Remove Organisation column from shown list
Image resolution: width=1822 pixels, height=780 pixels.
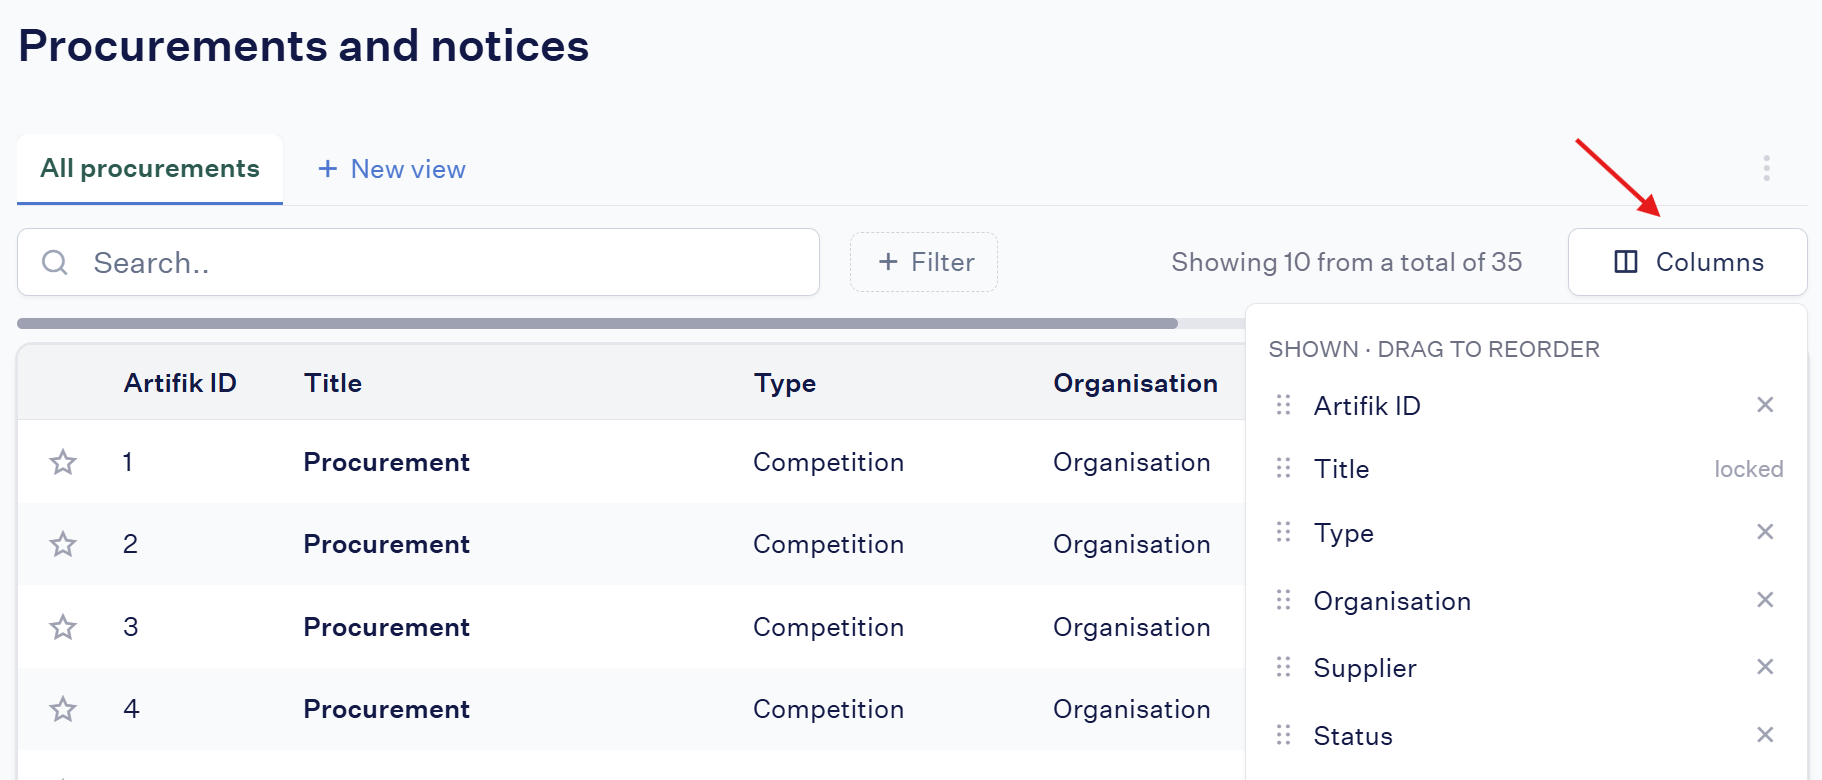click(x=1765, y=600)
